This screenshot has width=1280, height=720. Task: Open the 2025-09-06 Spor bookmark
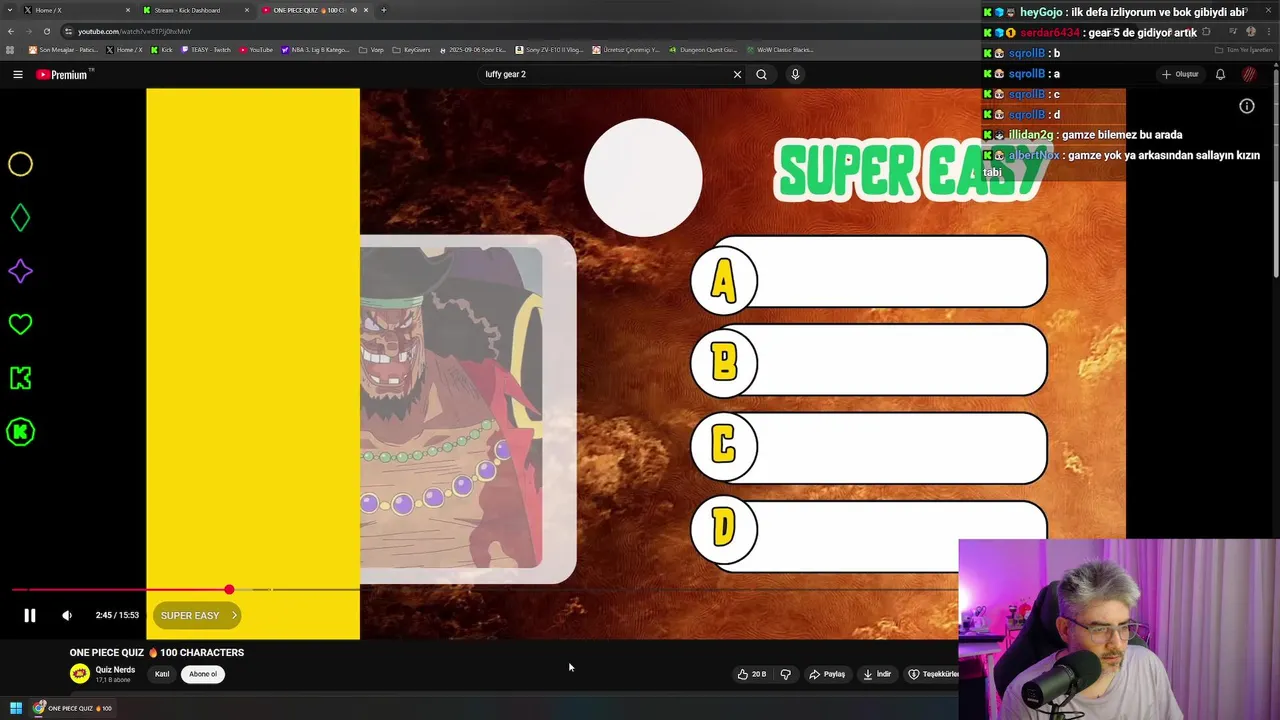pos(473,50)
